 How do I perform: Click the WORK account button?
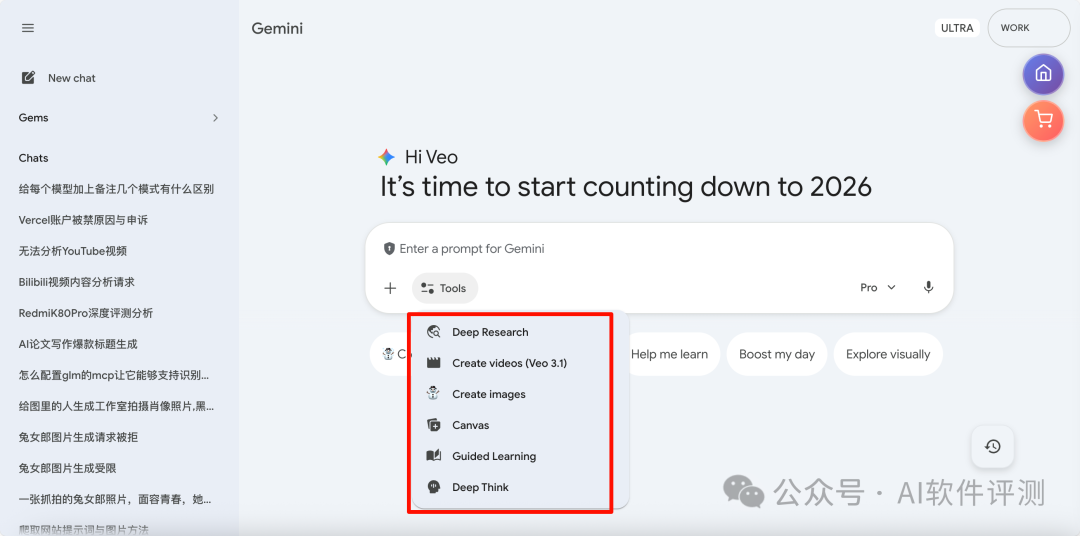pyautogui.click(x=1028, y=28)
